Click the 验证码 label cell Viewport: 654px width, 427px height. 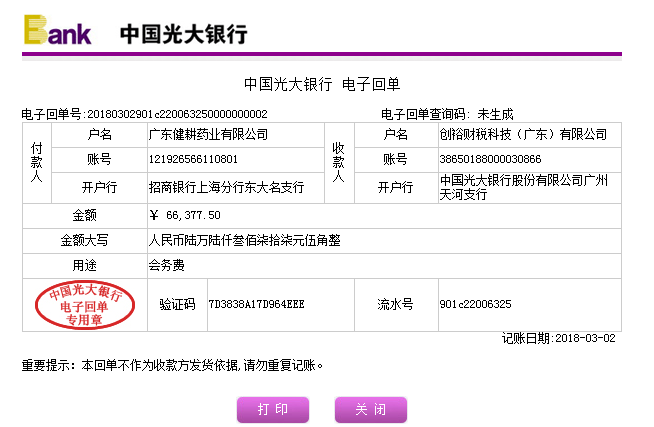[x=177, y=304]
